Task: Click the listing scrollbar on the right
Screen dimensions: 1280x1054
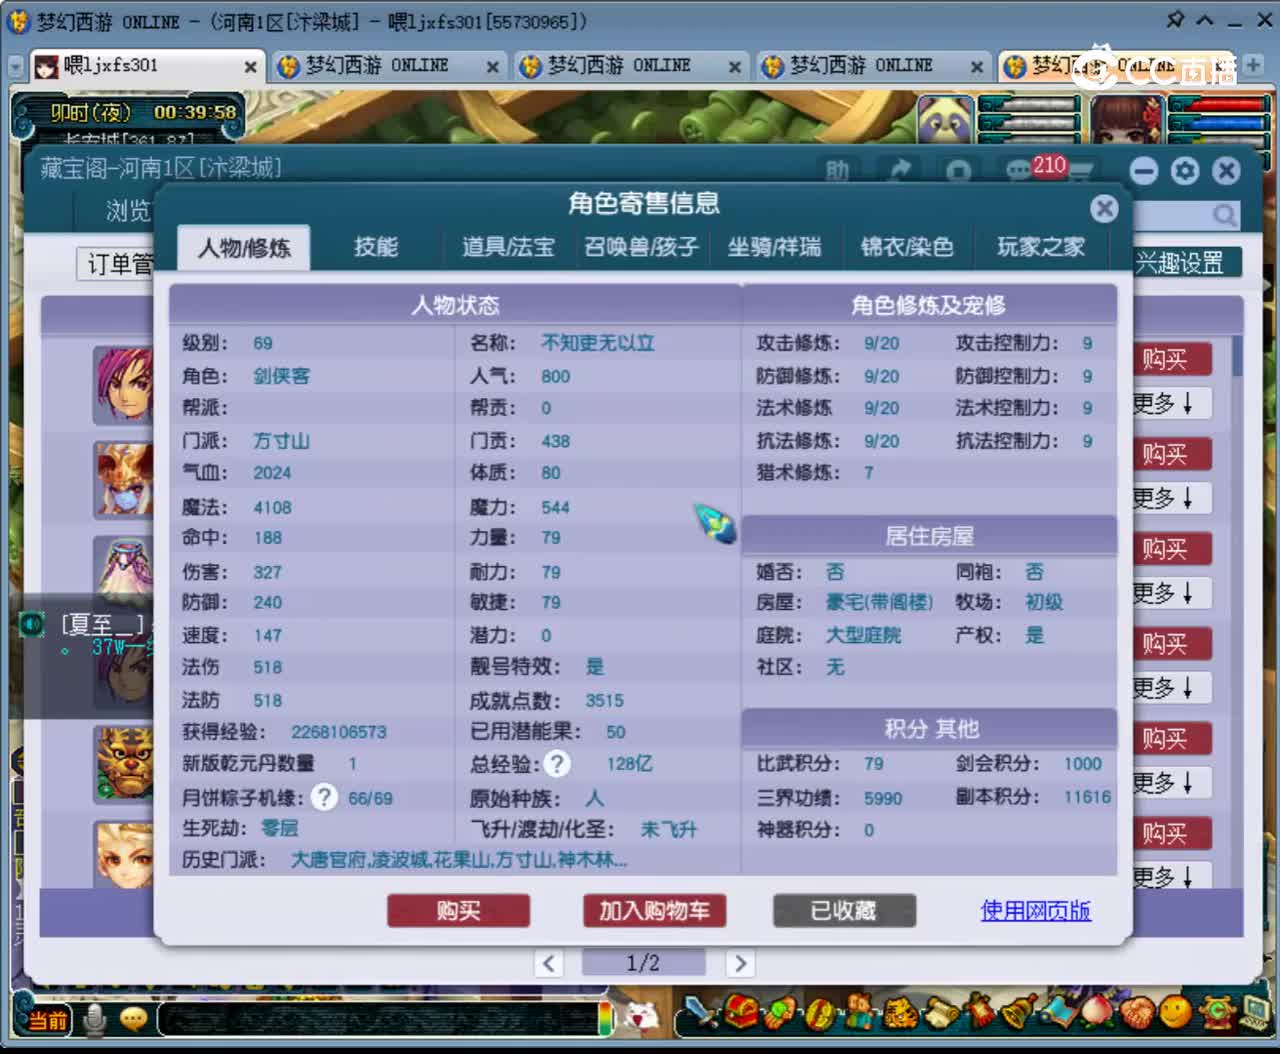Action: (1238, 355)
